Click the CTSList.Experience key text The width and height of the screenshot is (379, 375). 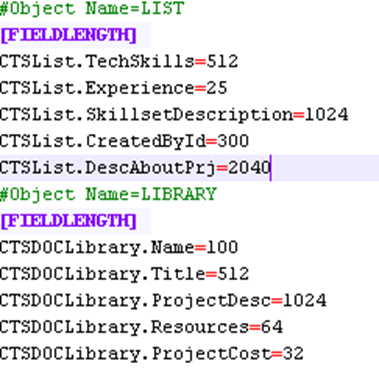click(x=97, y=88)
